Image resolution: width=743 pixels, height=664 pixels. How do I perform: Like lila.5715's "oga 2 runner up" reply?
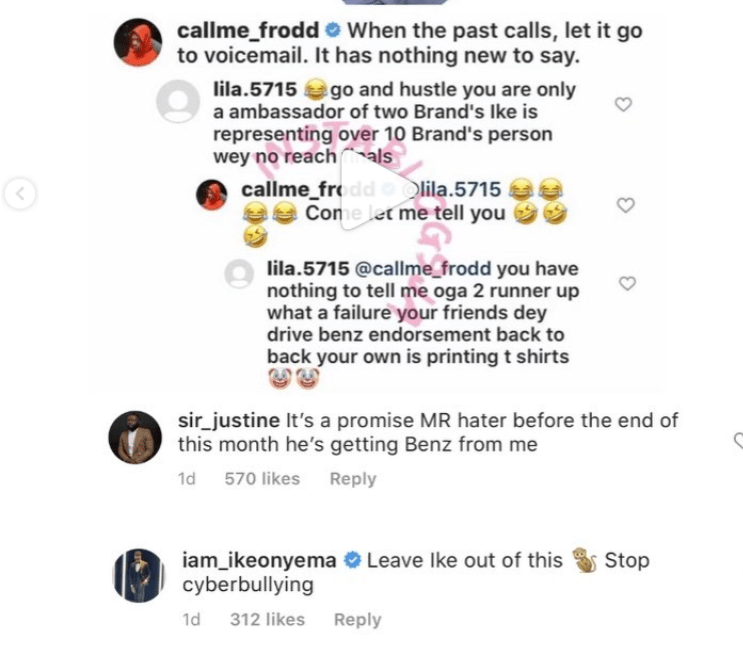[628, 284]
